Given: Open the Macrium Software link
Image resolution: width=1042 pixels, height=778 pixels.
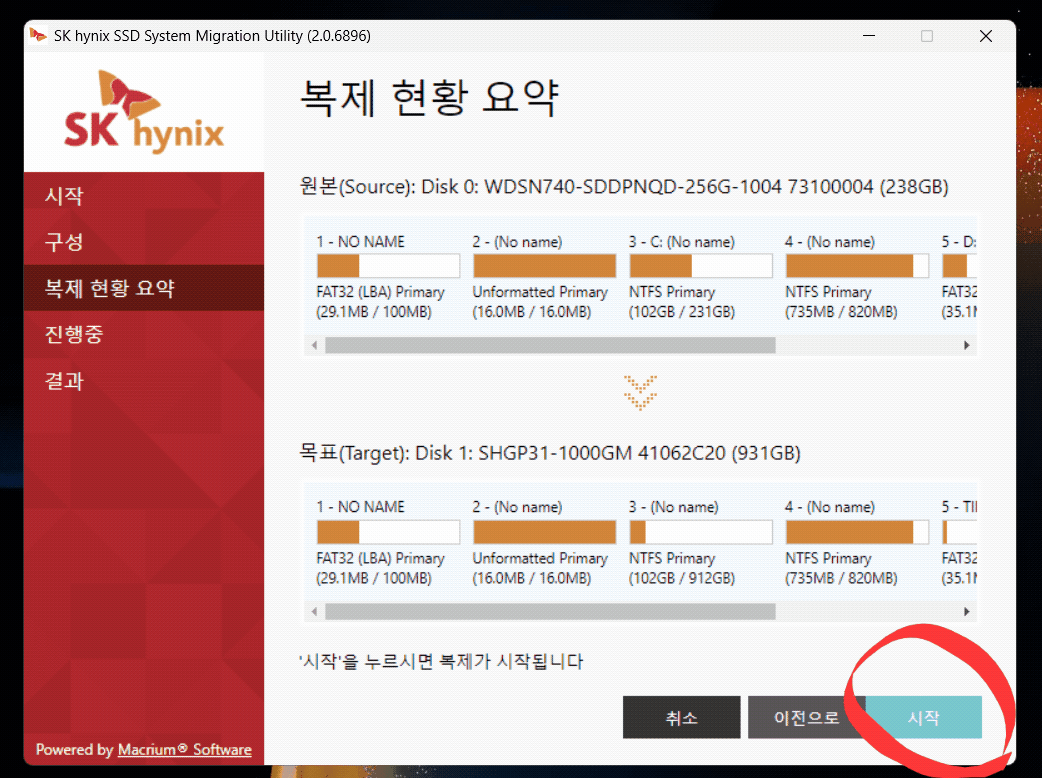Looking at the screenshot, I should pyautogui.click(x=185, y=749).
